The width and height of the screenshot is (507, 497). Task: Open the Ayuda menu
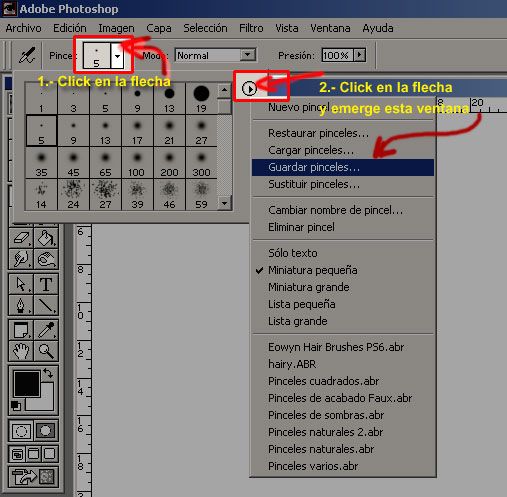[x=378, y=28]
